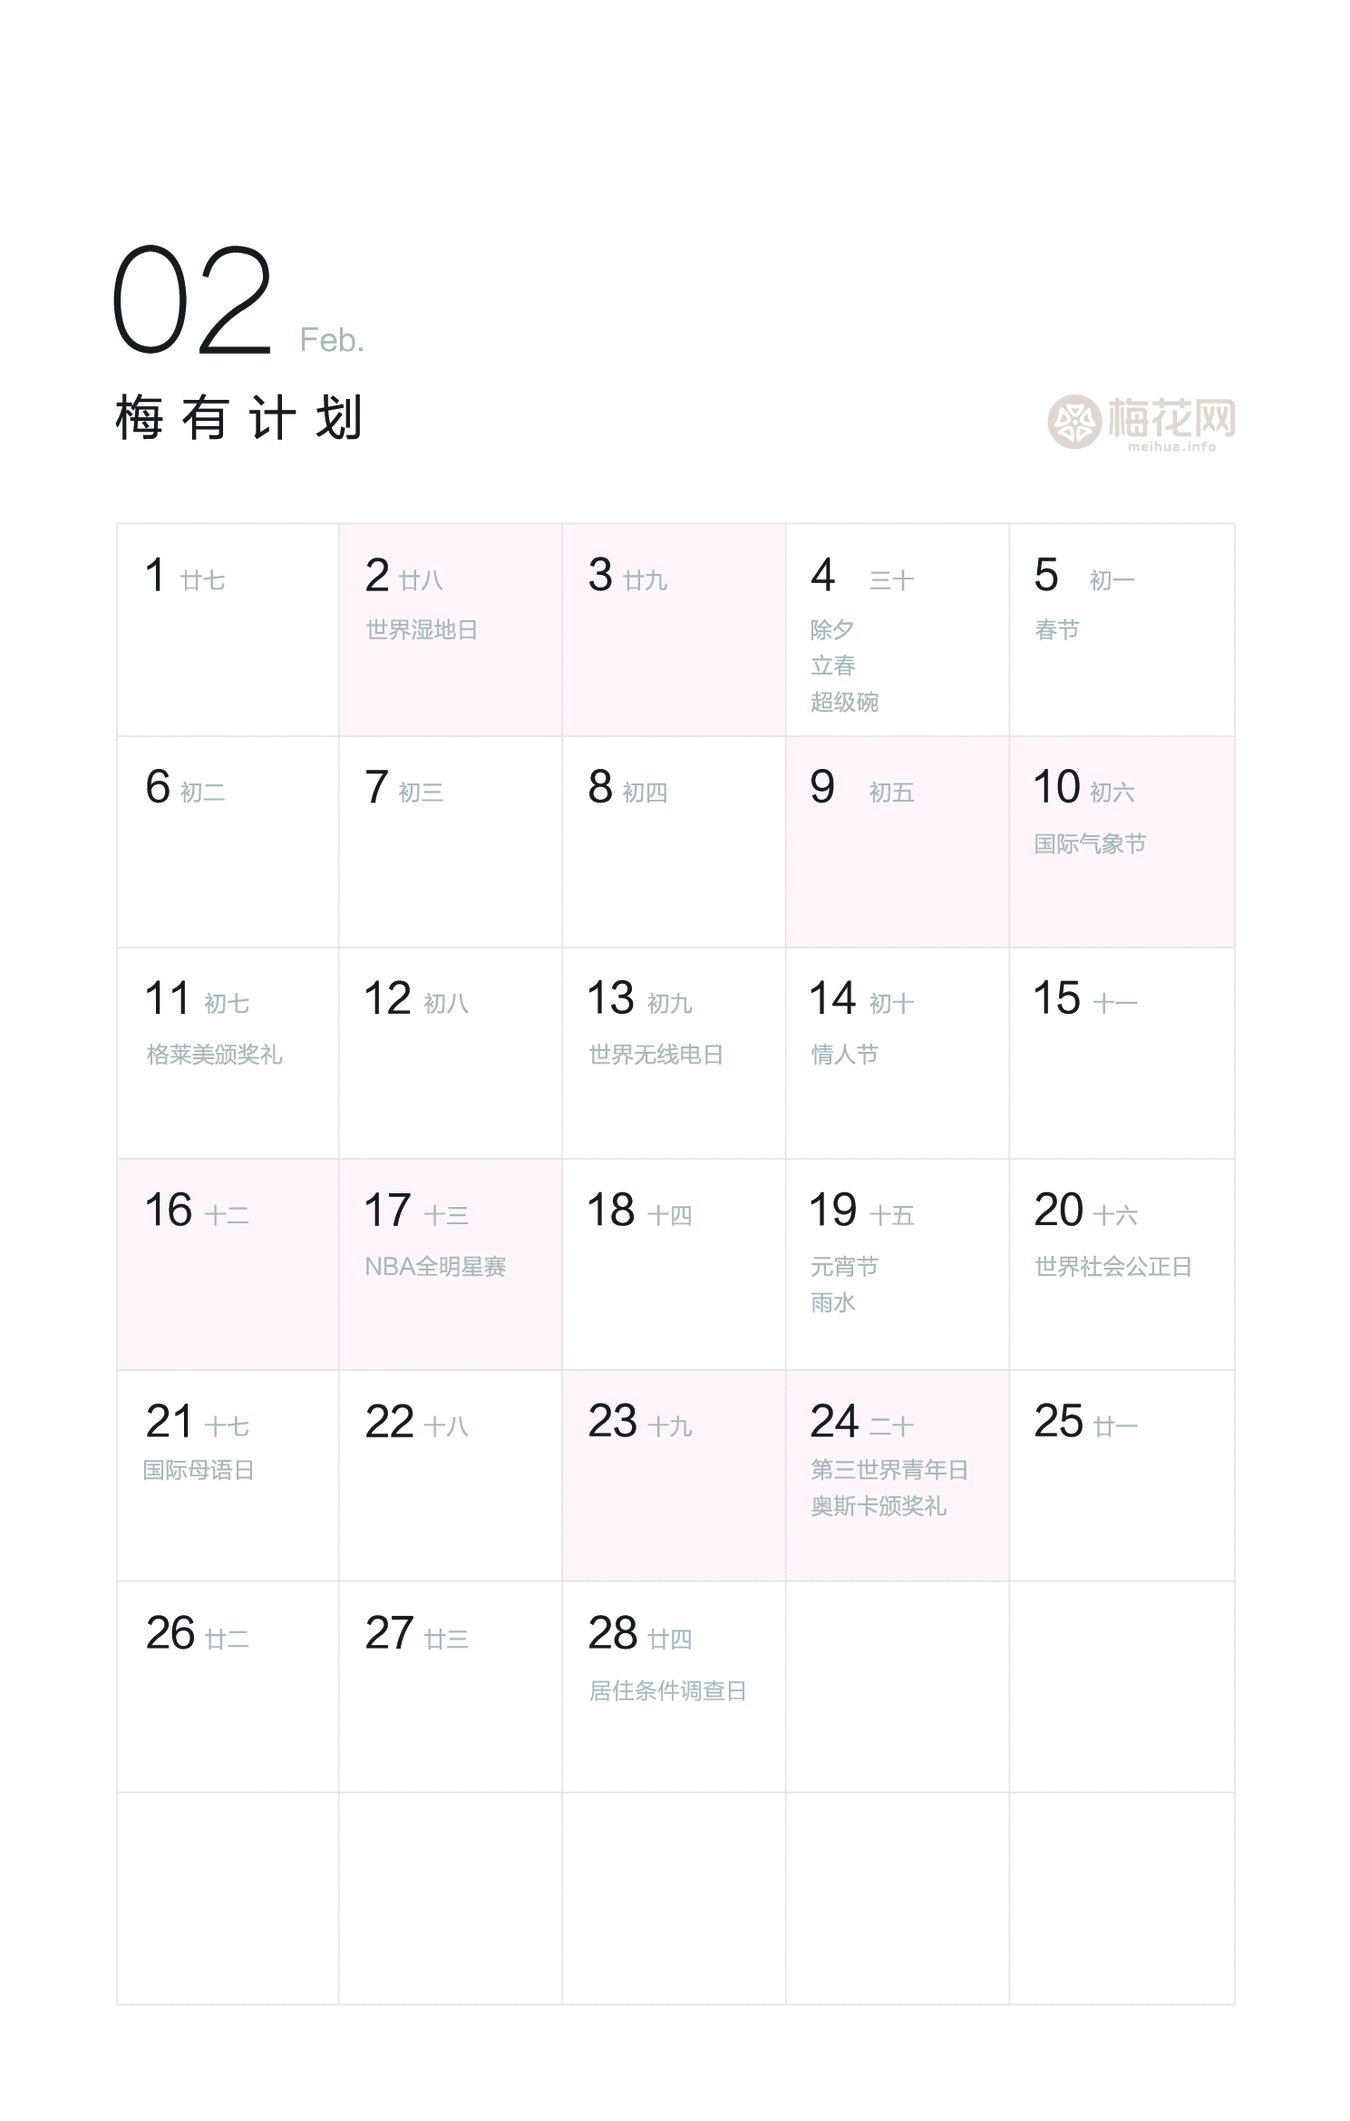This screenshot has width=1350, height=2121.
Task: Click the 春节 label on February 5
Action: pyautogui.click(x=1056, y=630)
